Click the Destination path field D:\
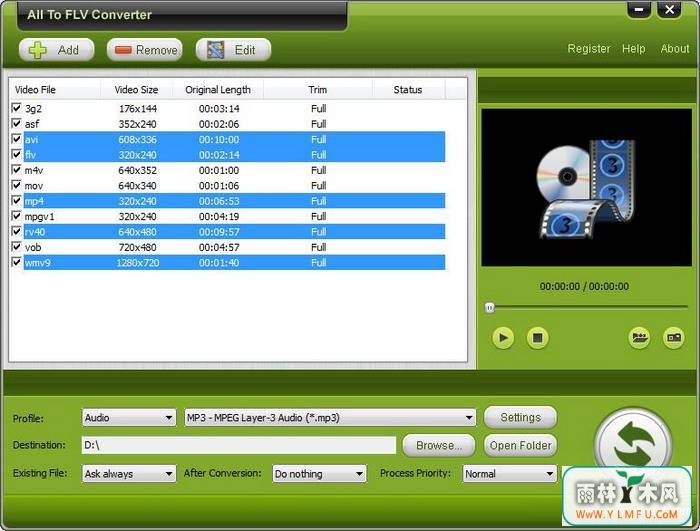700x531 pixels. click(x=239, y=445)
